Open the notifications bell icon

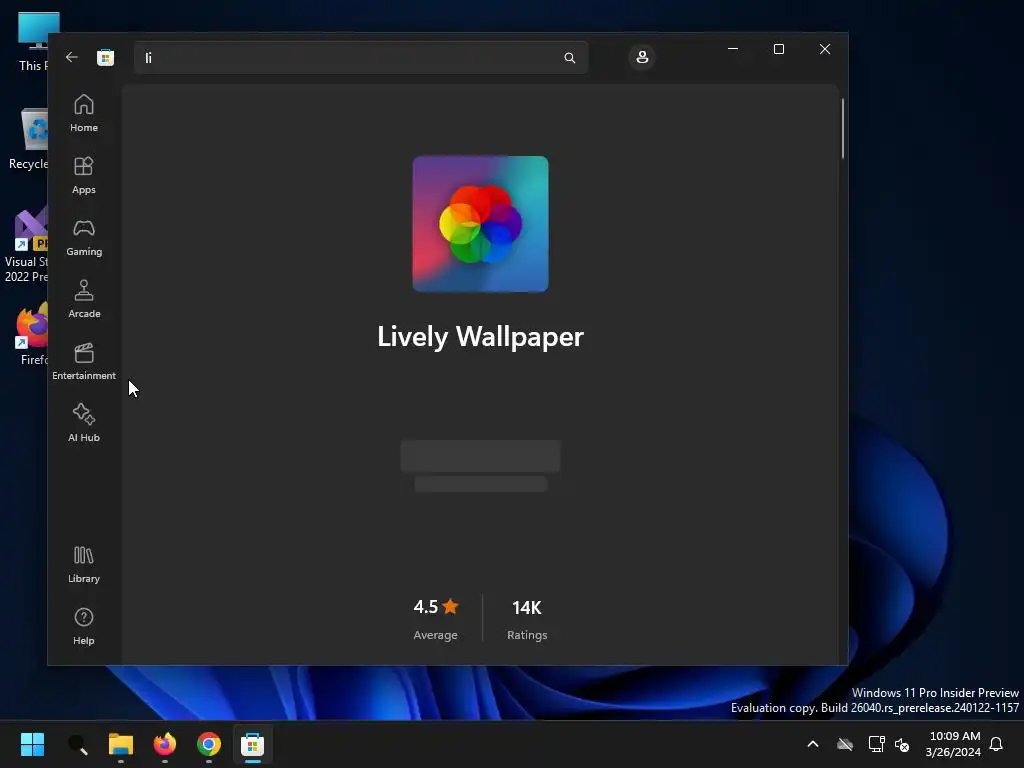coord(997,744)
